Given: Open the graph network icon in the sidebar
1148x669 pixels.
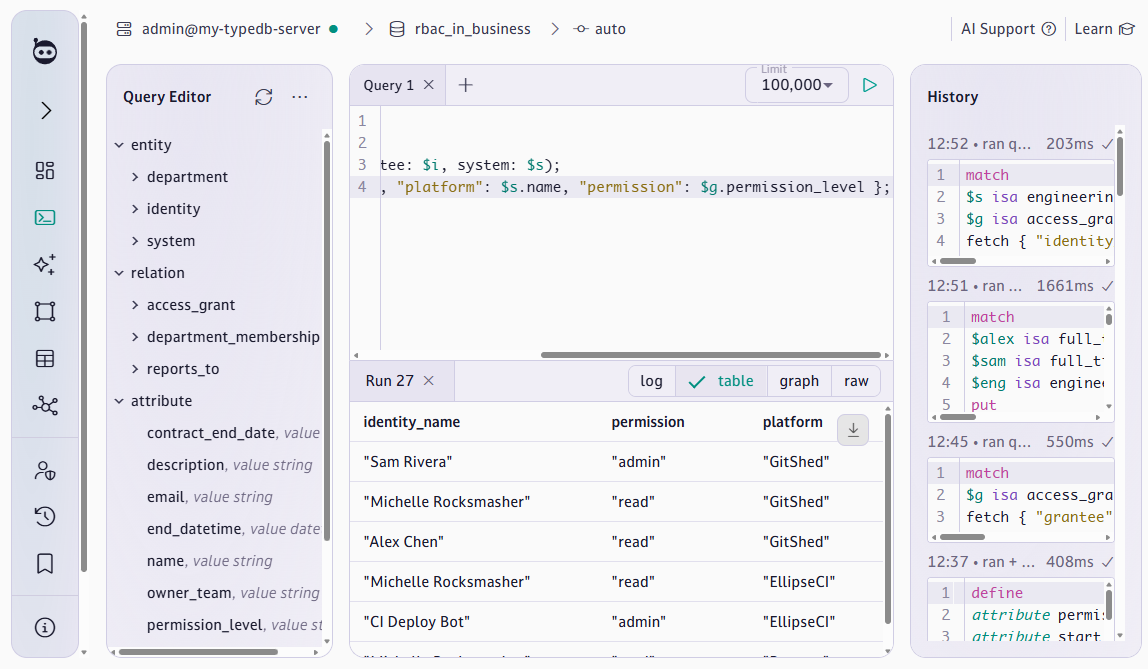Looking at the screenshot, I should 45,405.
